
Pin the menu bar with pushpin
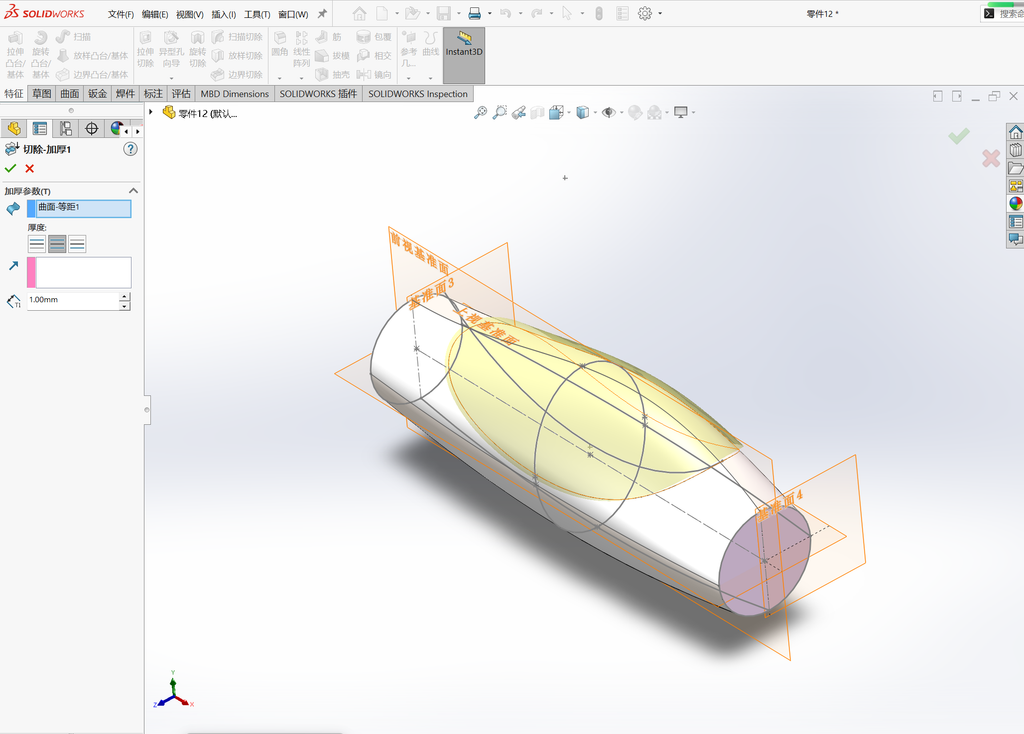click(322, 13)
